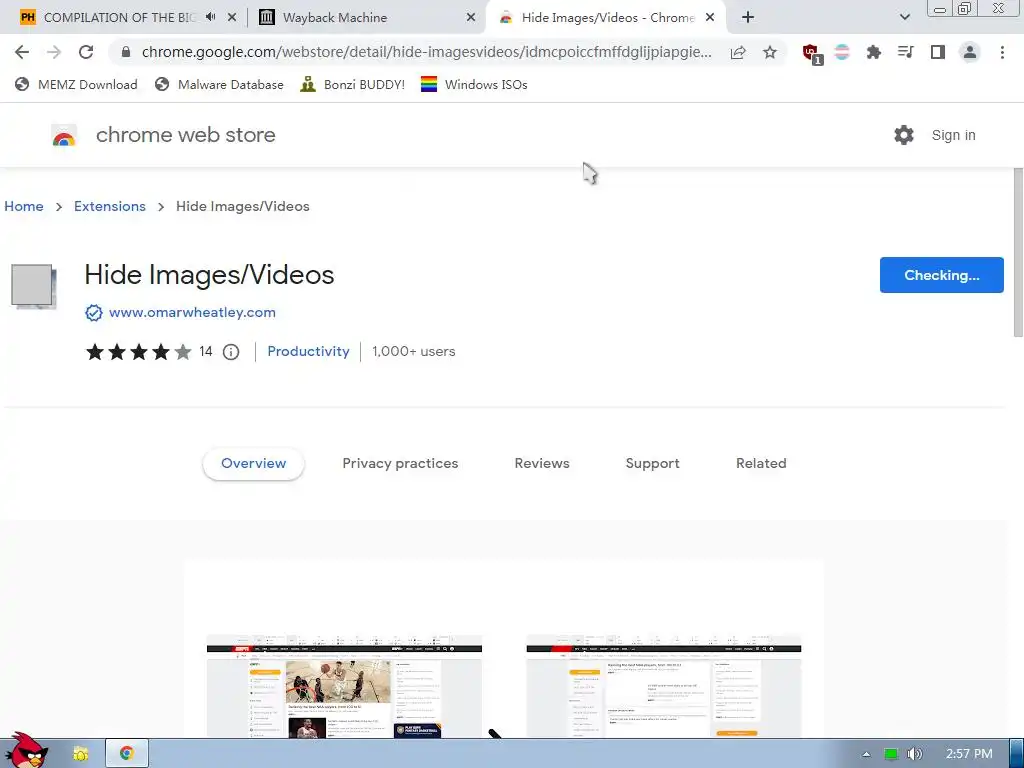Viewport: 1024px width, 768px height.
Task: Click the rating info icon
Action: click(231, 352)
